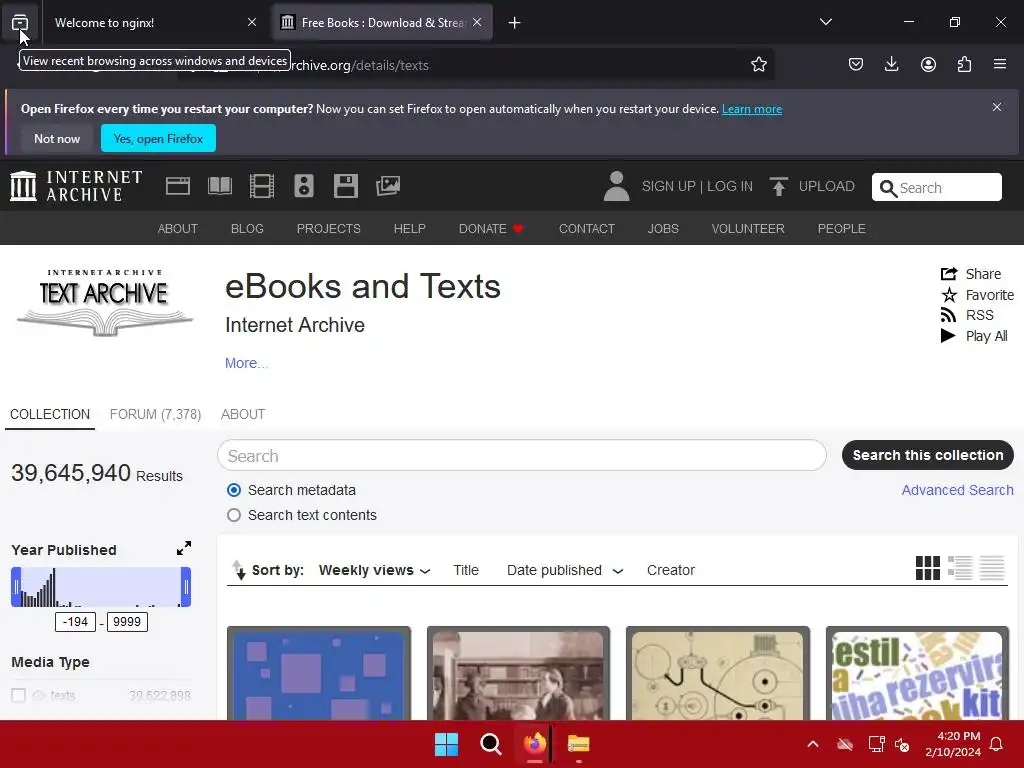Dismiss the Firefox startup notification bar
1024x768 pixels.
click(x=997, y=107)
